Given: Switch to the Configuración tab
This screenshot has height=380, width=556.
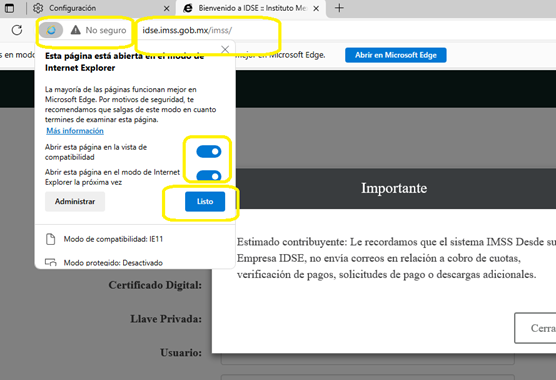Looking at the screenshot, I should point(101,8).
